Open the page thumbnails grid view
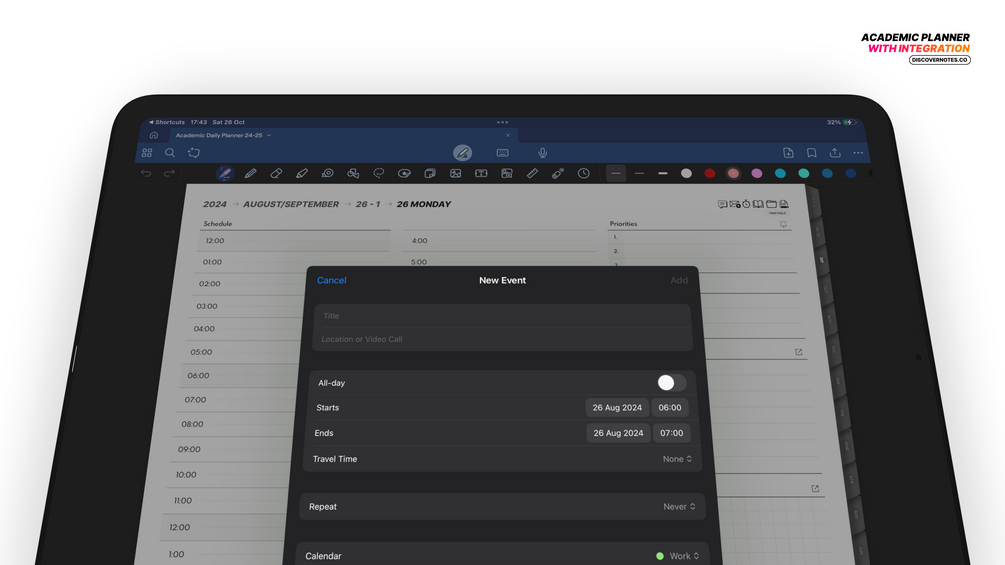 (x=147, y=153)
